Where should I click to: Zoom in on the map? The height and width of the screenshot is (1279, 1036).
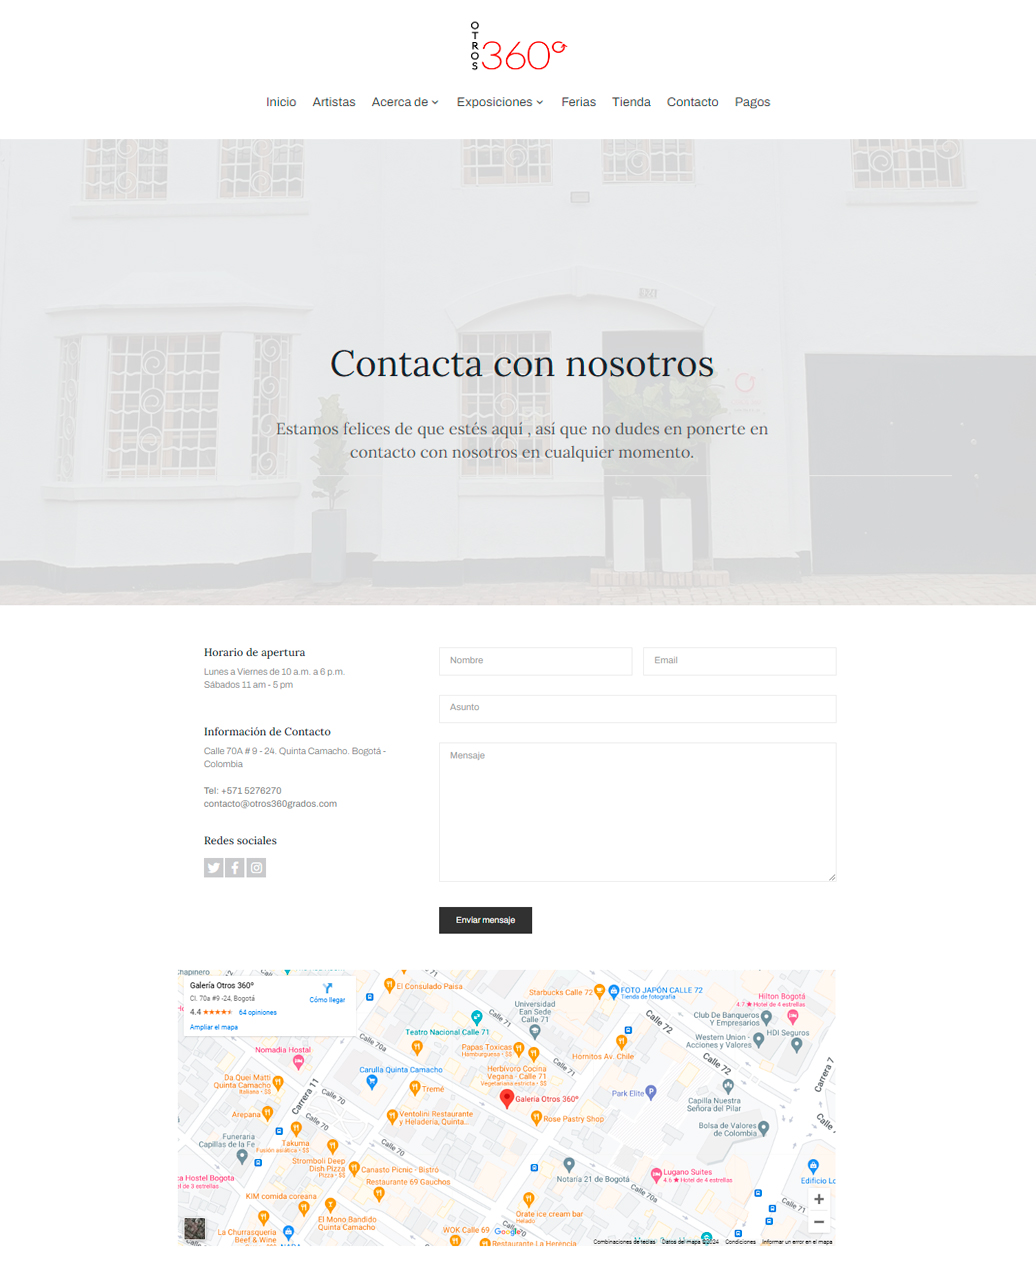coord(818,1199)
